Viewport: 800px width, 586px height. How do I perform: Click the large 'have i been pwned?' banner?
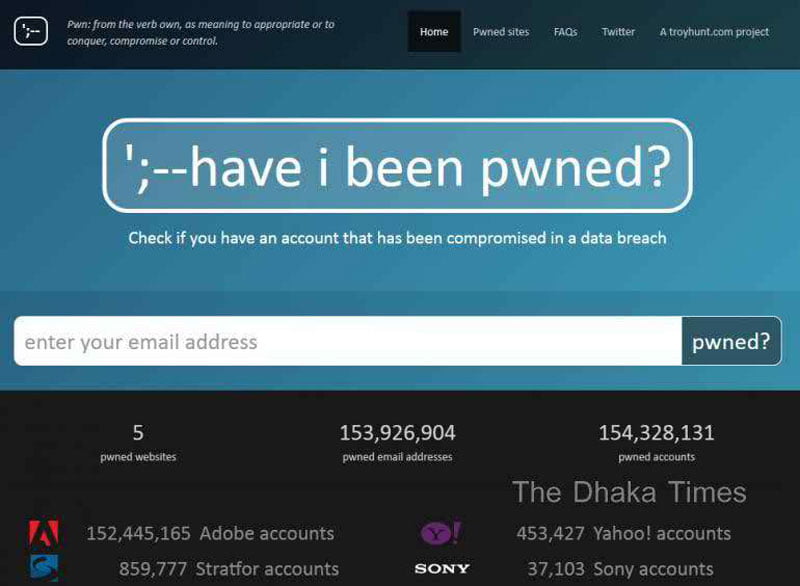tap(397, 166)
